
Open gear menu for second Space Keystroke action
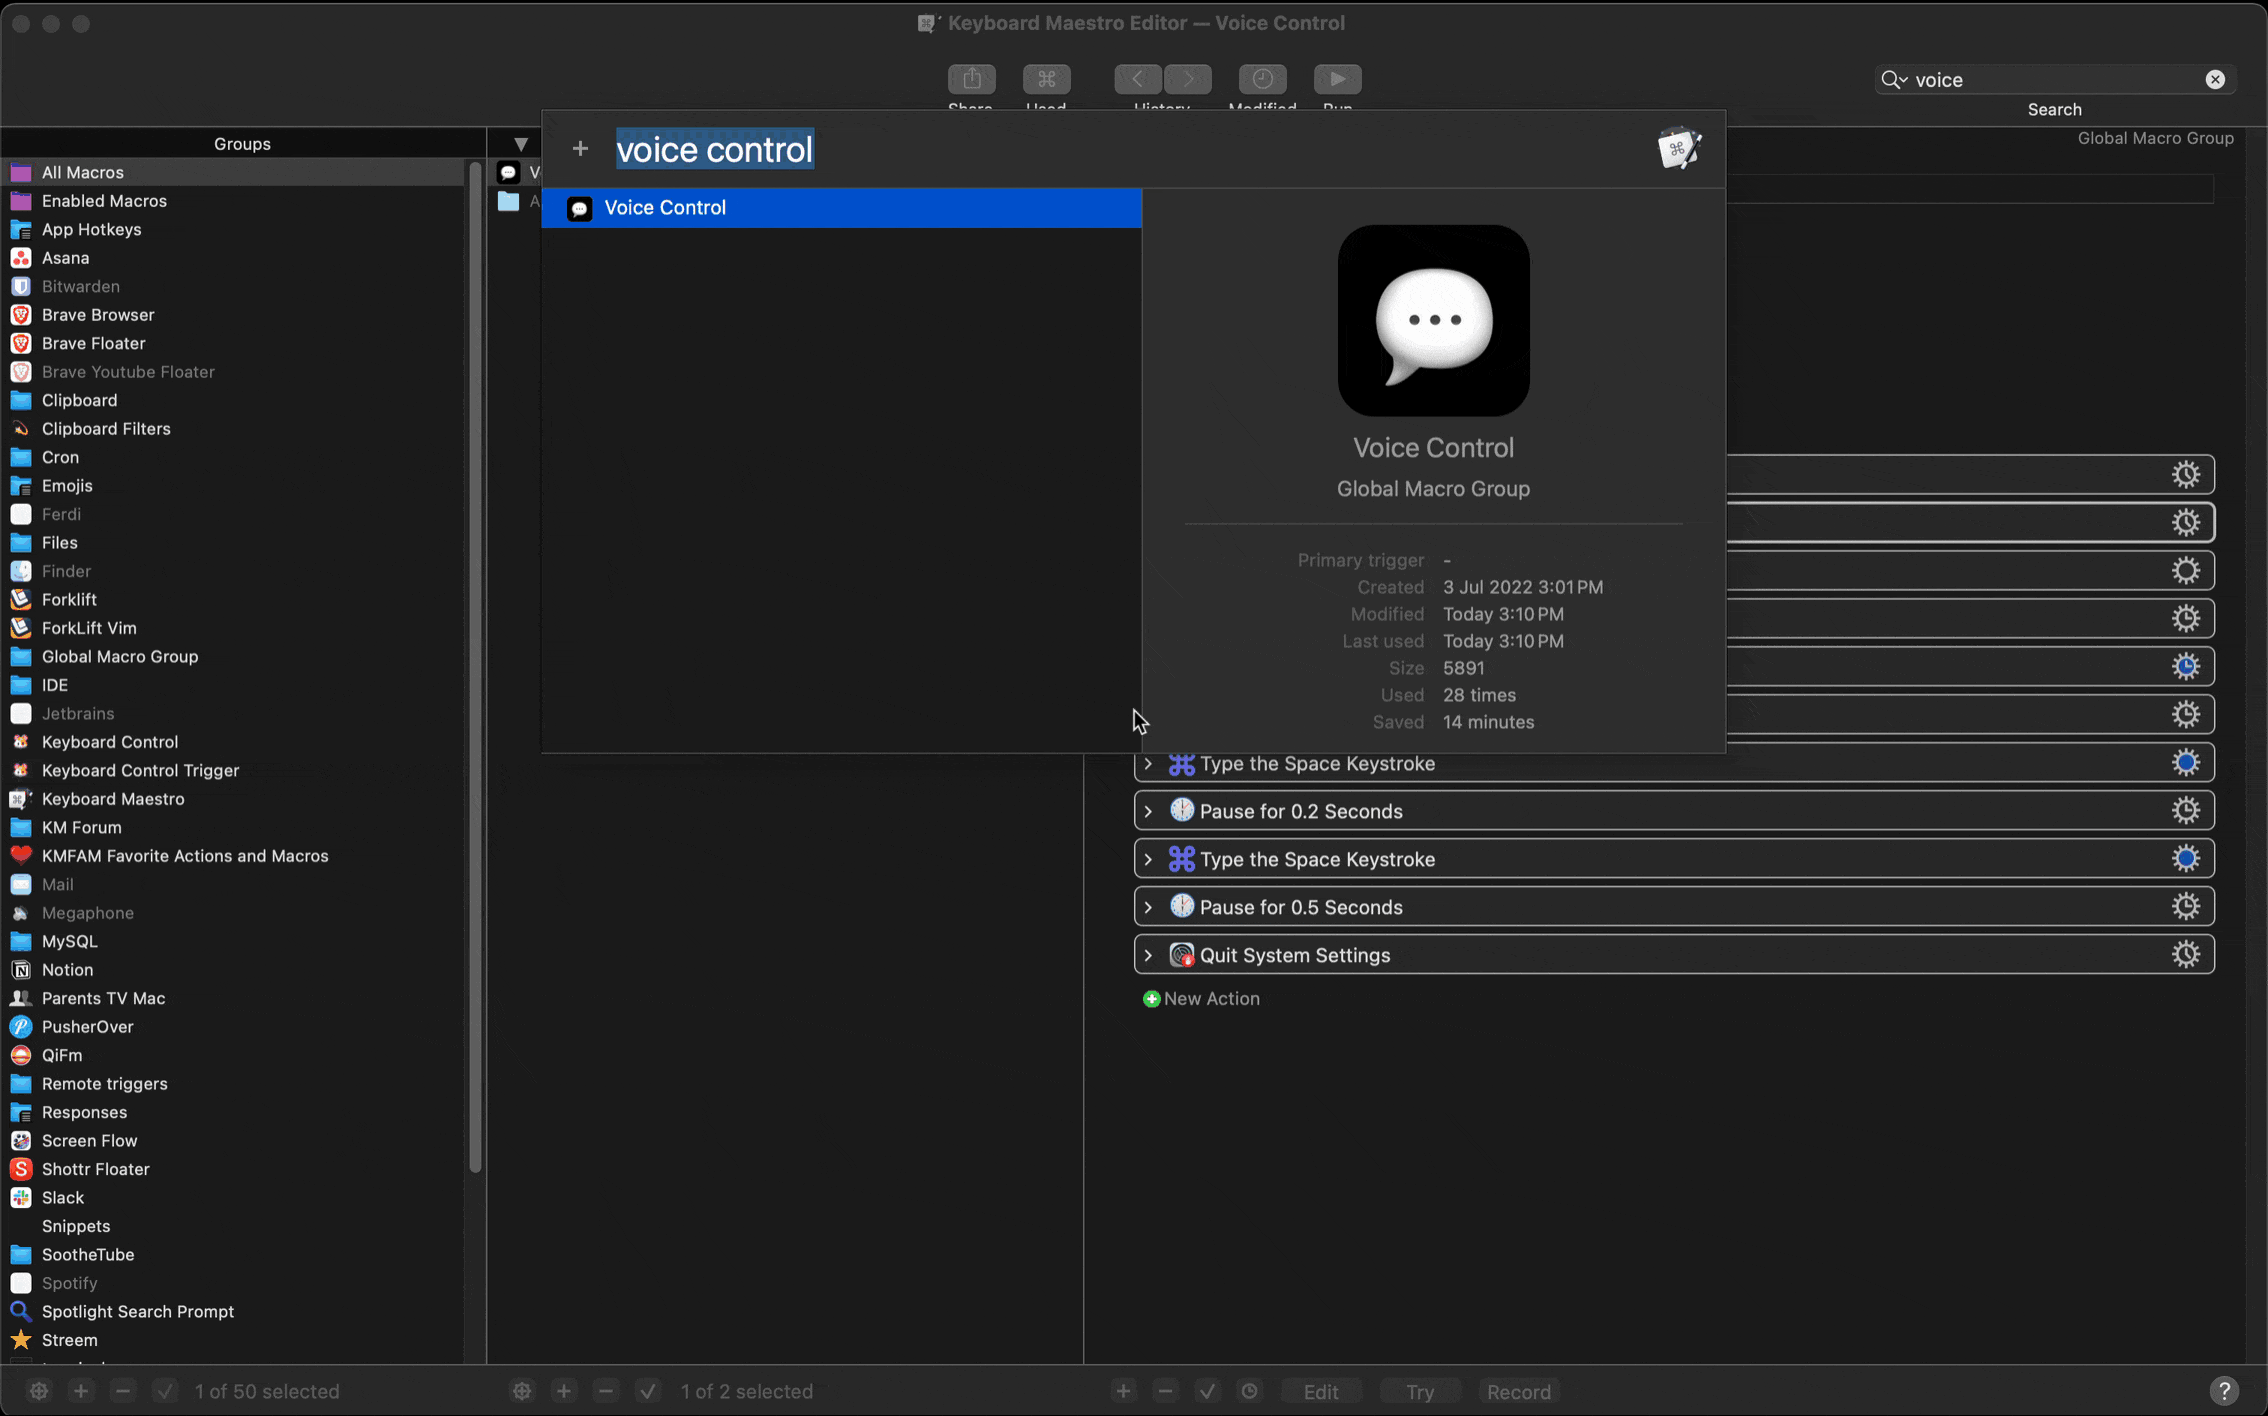(x=2186, y=859)
